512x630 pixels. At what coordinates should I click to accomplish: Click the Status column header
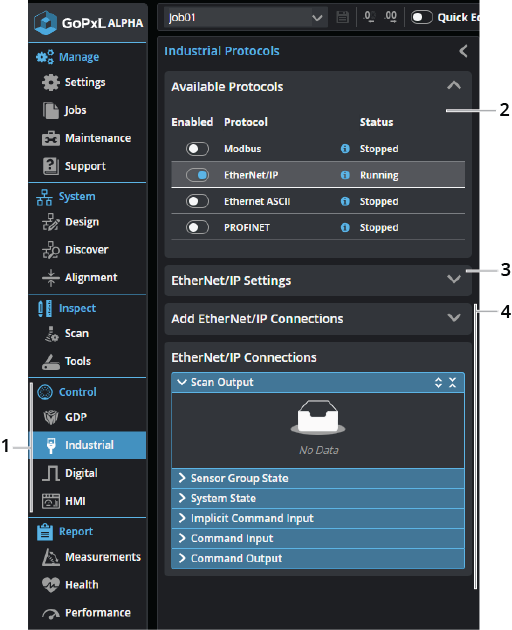coord(376,122)
